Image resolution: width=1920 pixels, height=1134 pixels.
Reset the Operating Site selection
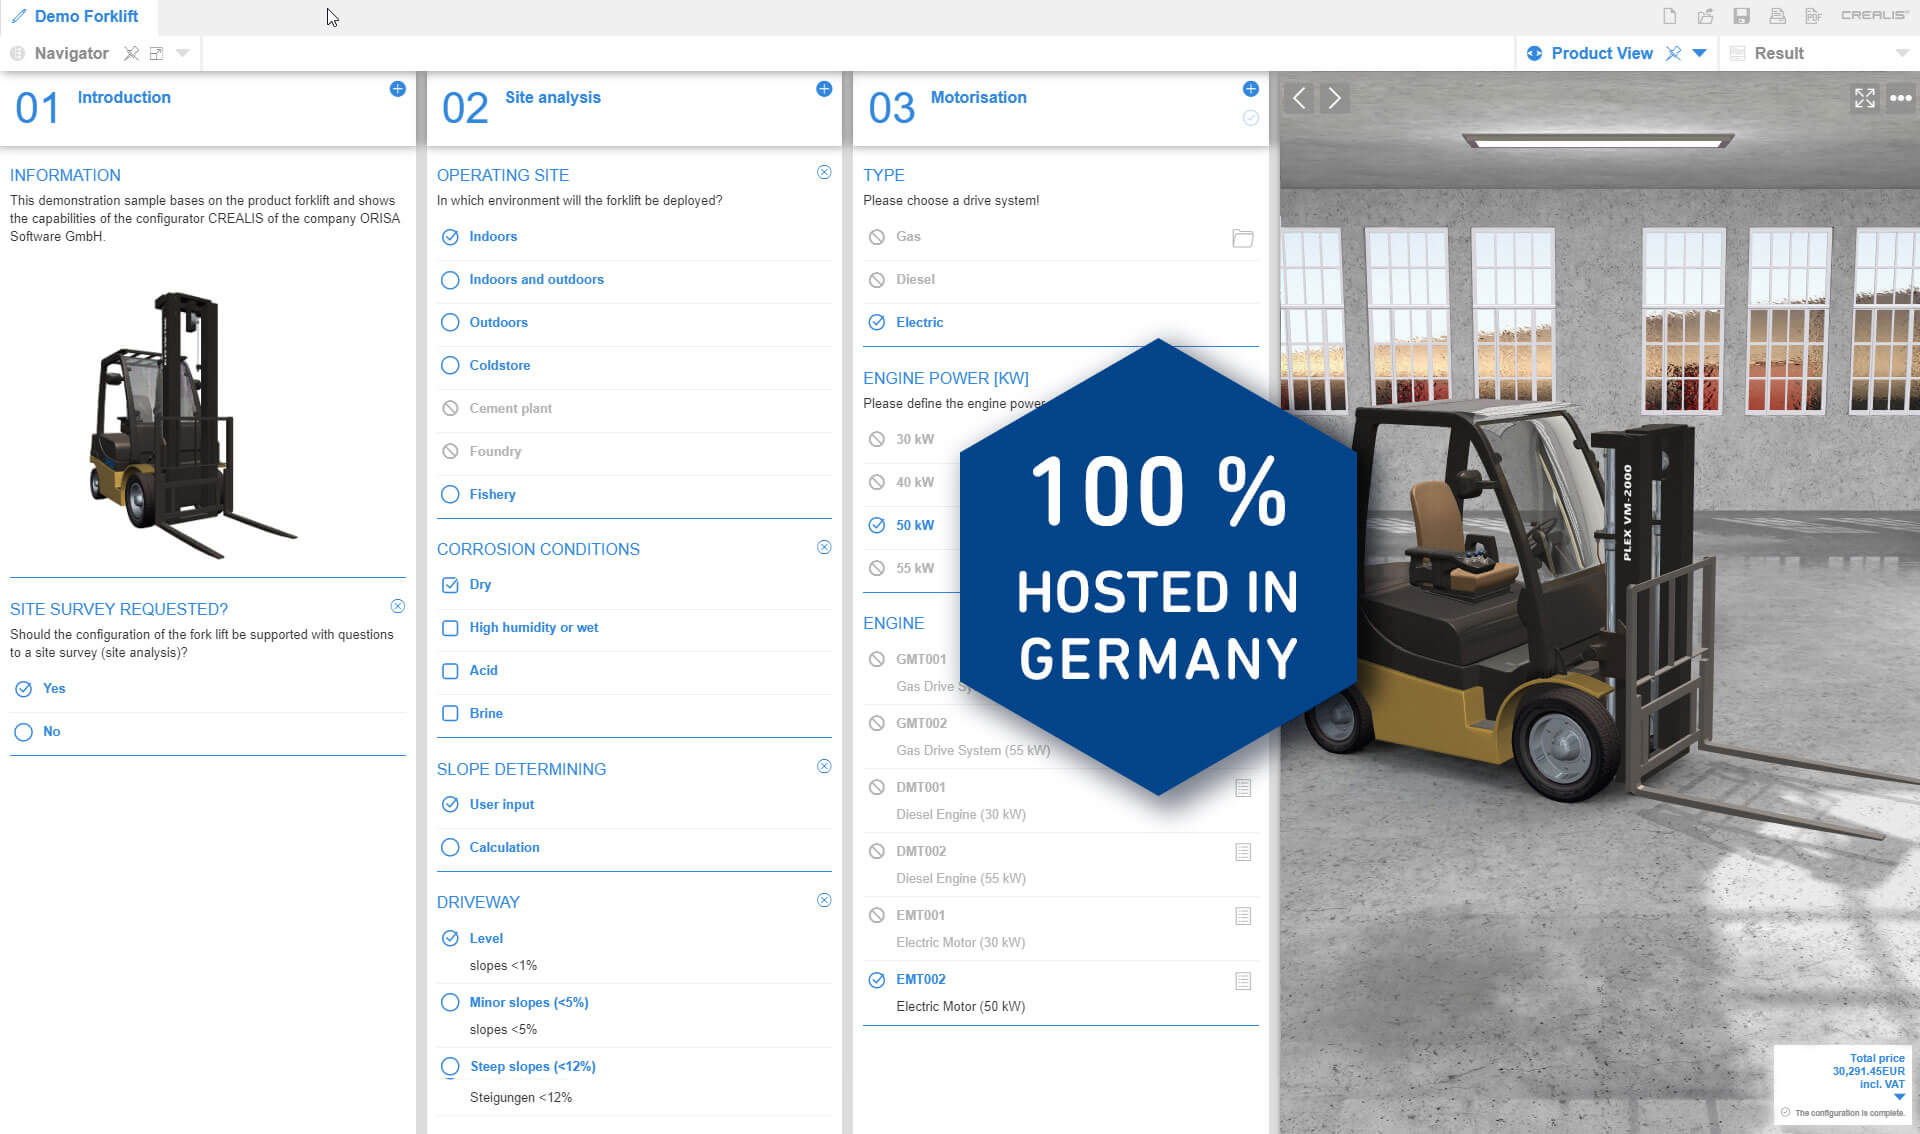pyautogui.click(x=824, y=172)
